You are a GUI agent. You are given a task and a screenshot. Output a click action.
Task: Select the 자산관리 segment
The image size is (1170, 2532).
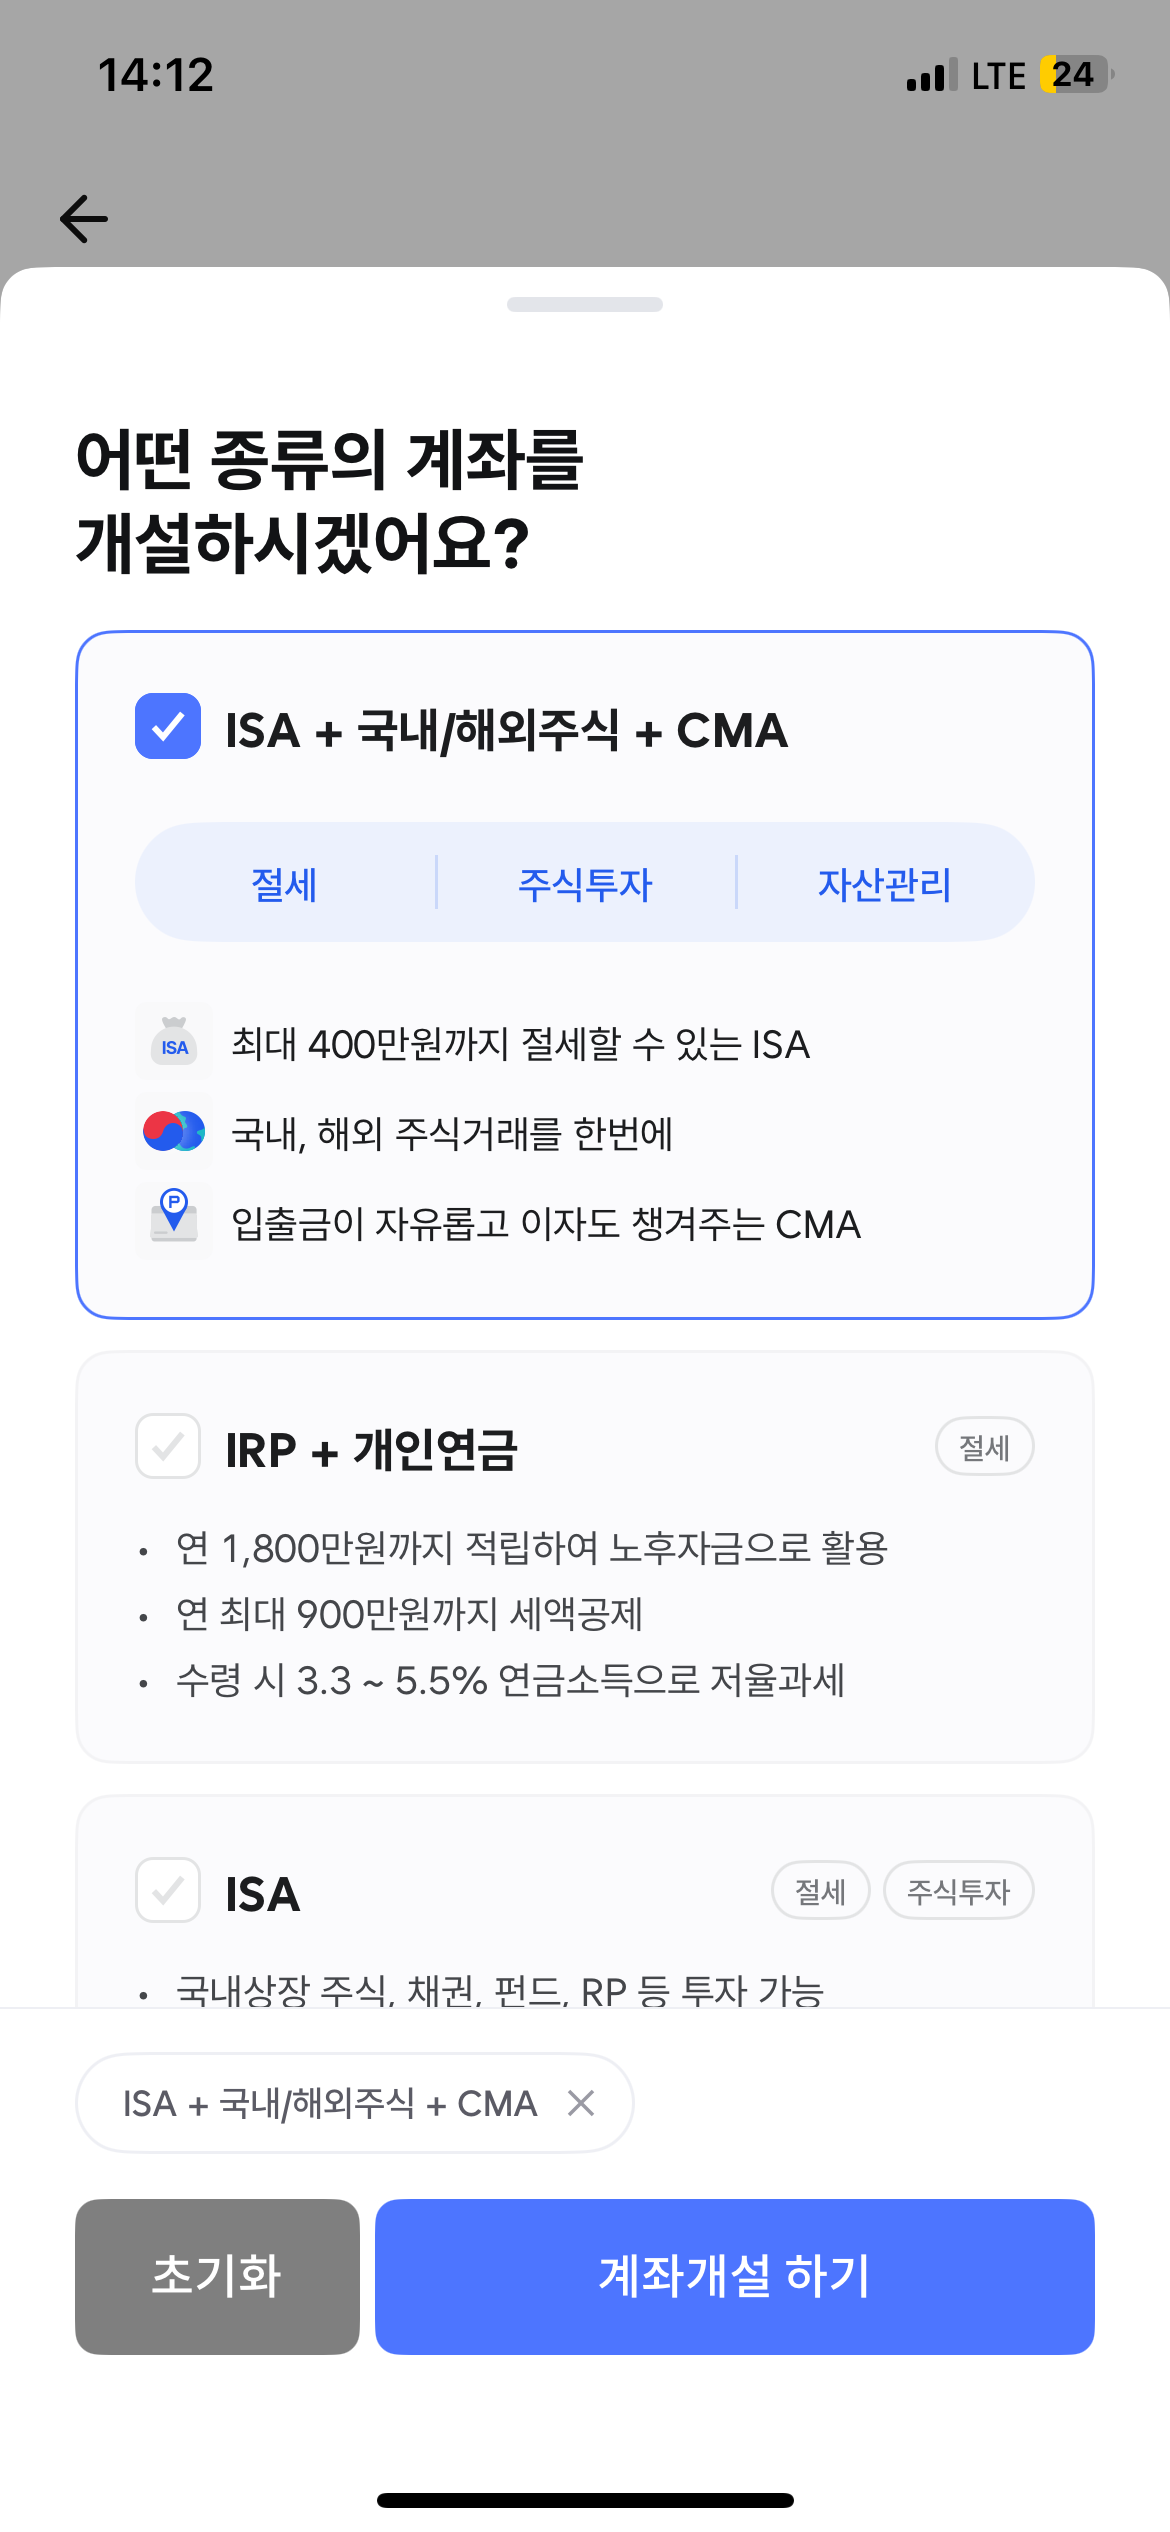pos(885,883)
